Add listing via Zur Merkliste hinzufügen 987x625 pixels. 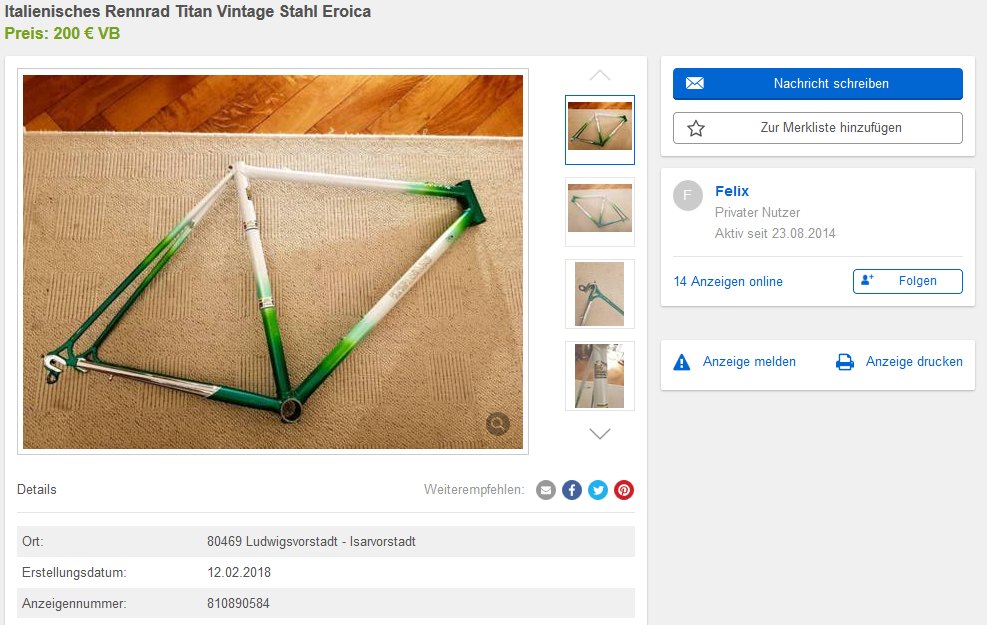coord(817,128)
